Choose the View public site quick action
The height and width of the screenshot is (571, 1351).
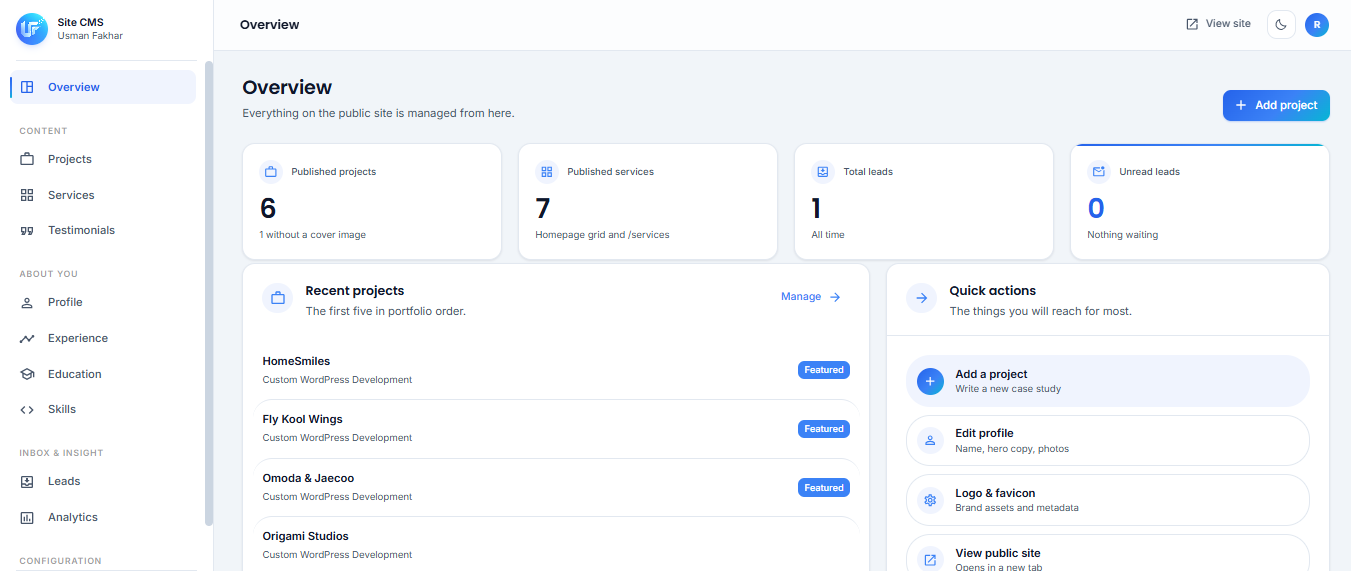click(x=1108, y=553)
